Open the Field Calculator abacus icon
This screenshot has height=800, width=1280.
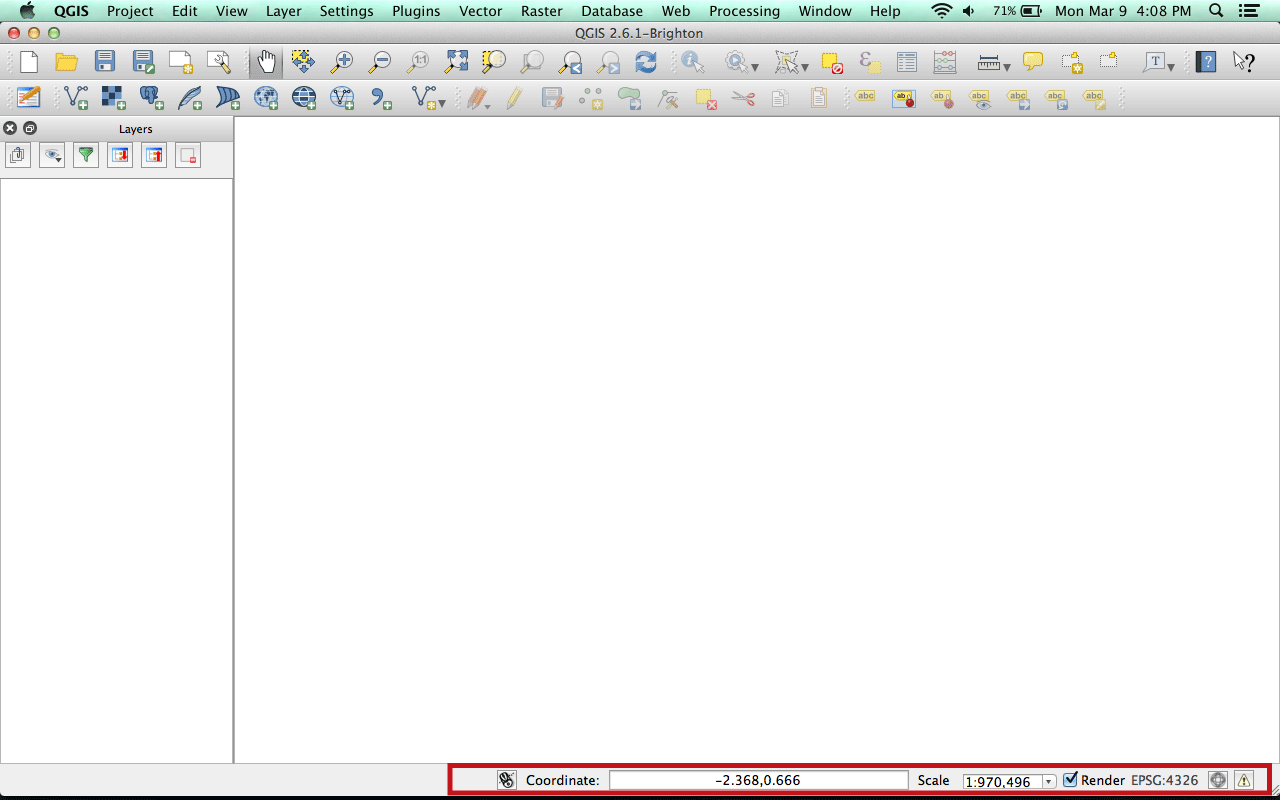945,62
